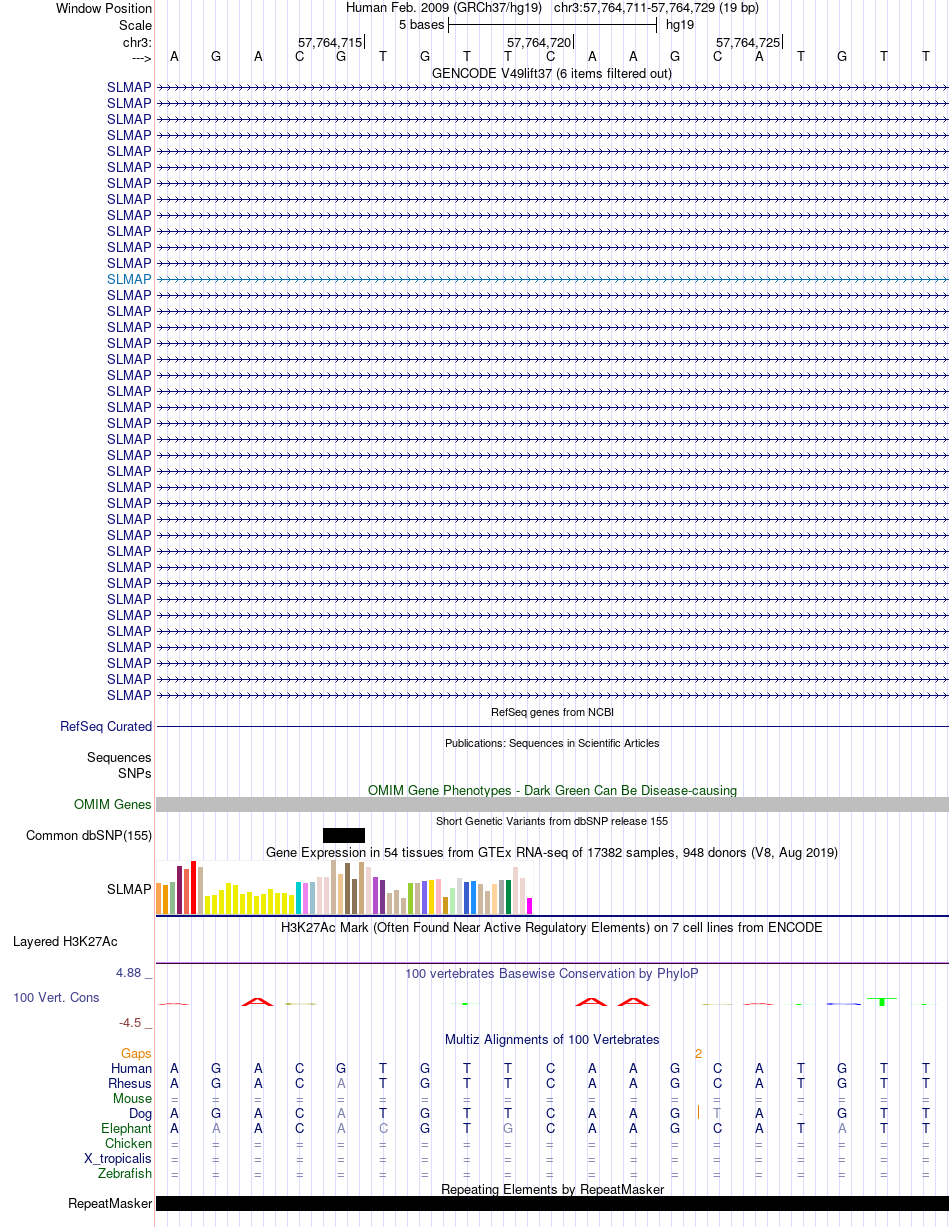Click the orange 2 gap count

coord(698,1054)
